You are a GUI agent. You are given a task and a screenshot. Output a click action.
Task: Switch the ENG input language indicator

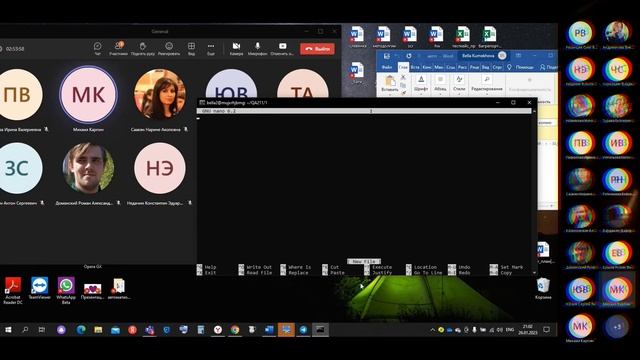tap(510, 329)
